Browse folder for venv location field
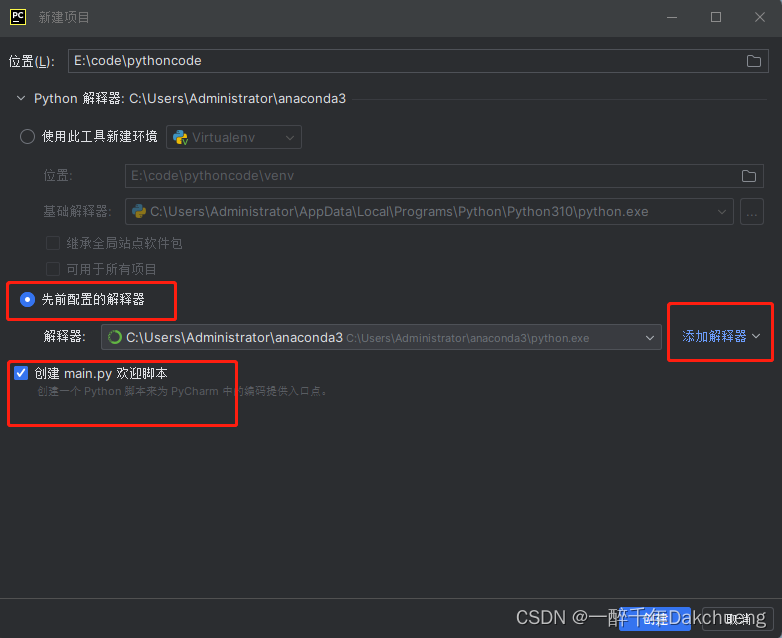This screenshot has width=782, height=638. (749, 176)
